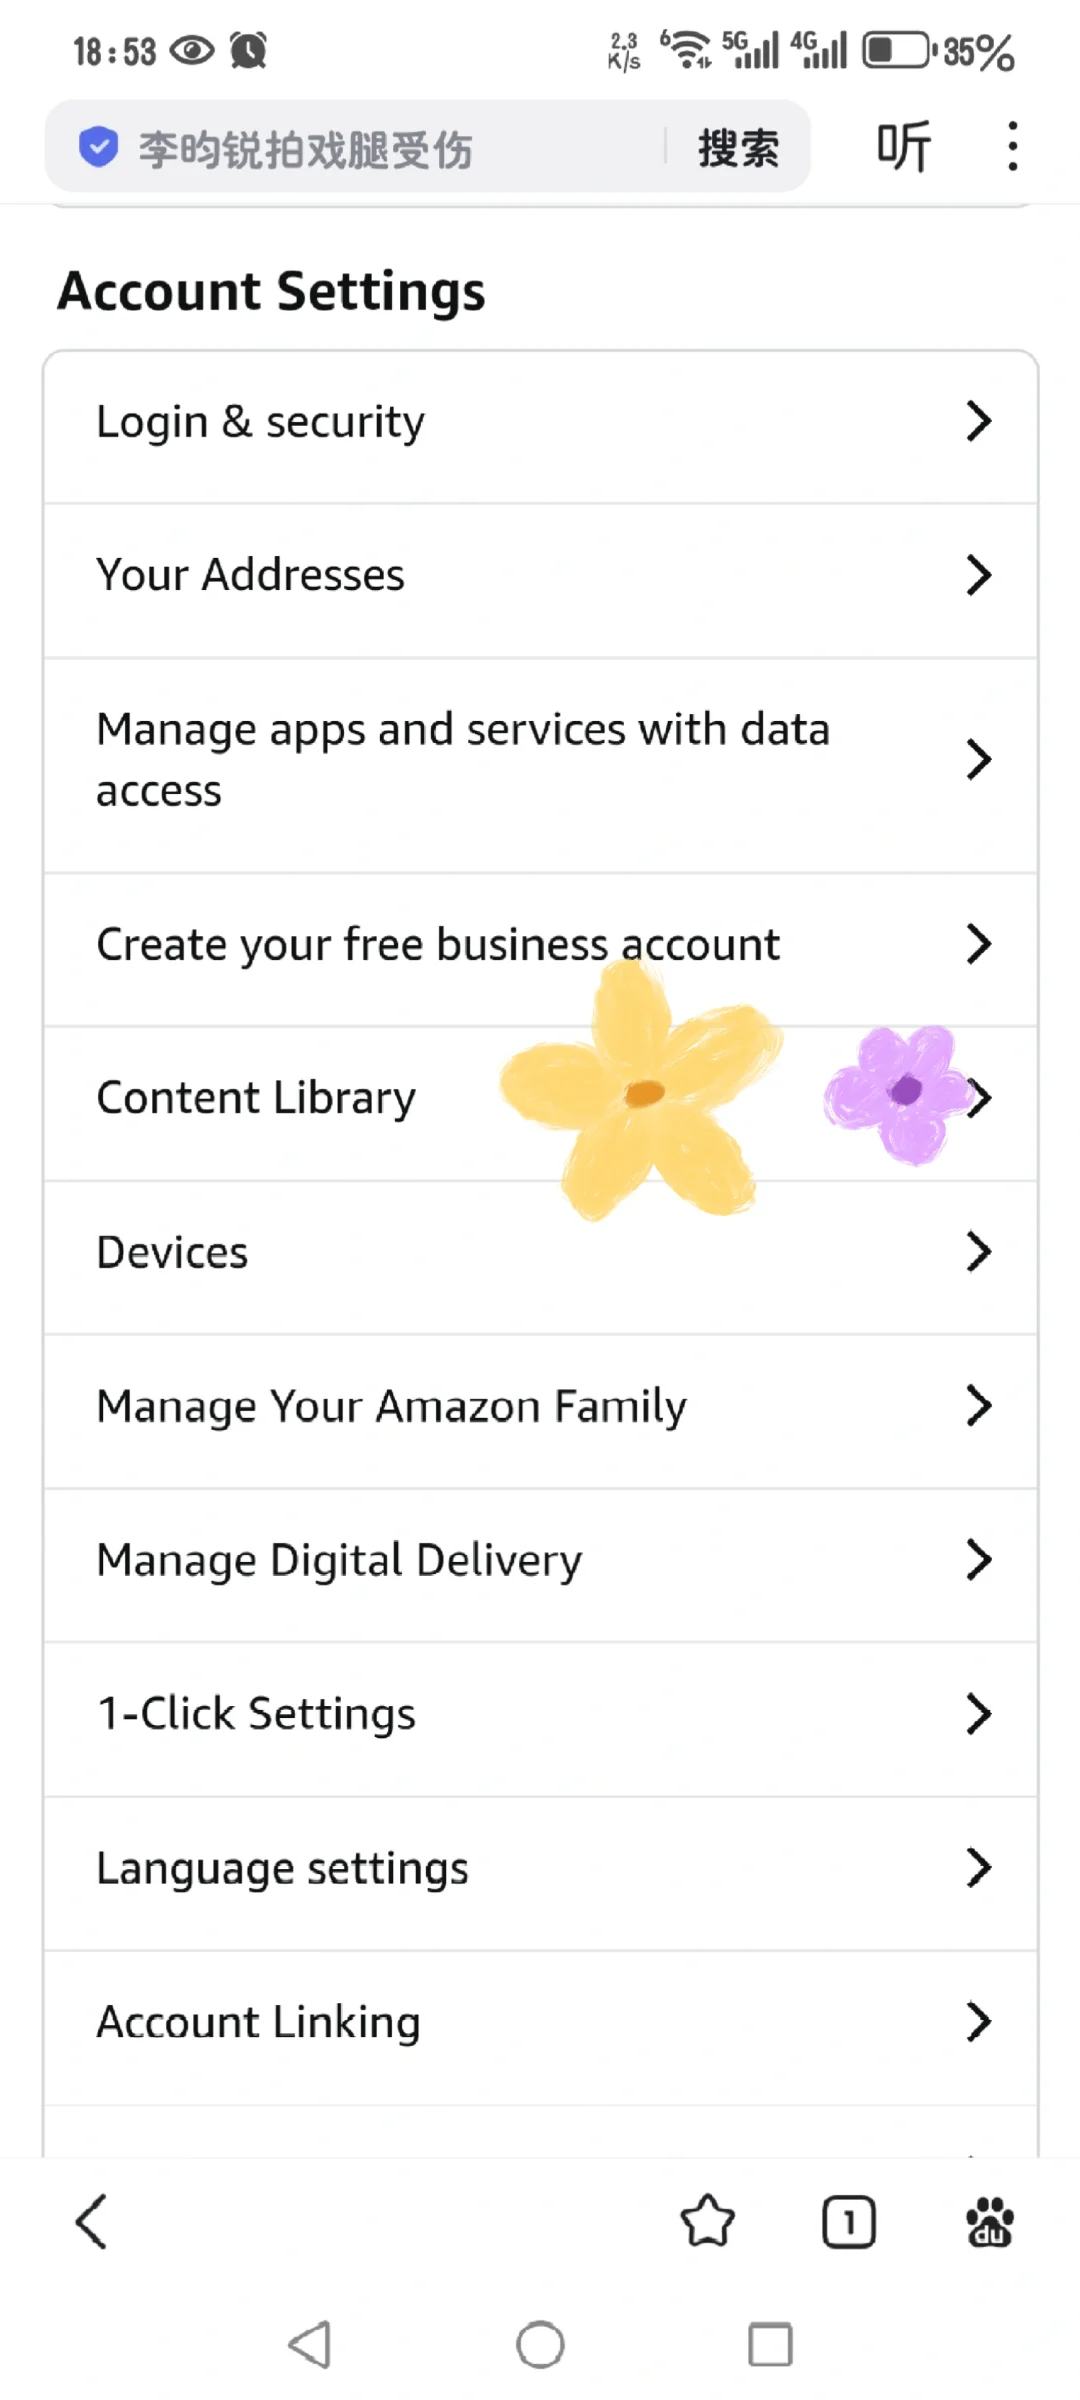
Task: Open Manage Your Amazon Family
Action: (x=391, y=1406)
